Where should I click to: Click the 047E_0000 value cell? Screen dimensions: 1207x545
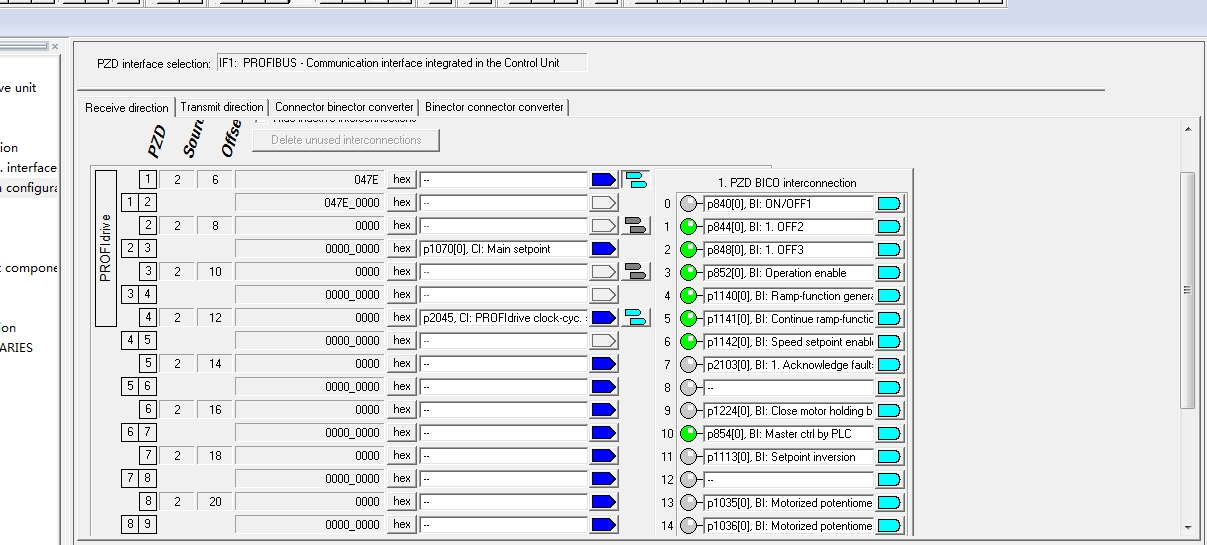[x=309, y=202]
